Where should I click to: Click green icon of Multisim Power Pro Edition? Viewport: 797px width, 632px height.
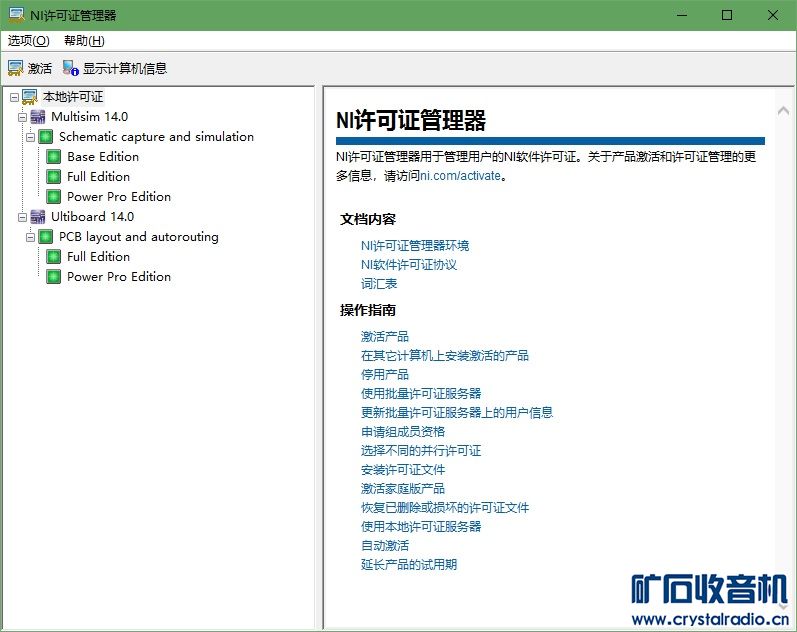pyautogui.click(x=53, y=197)
